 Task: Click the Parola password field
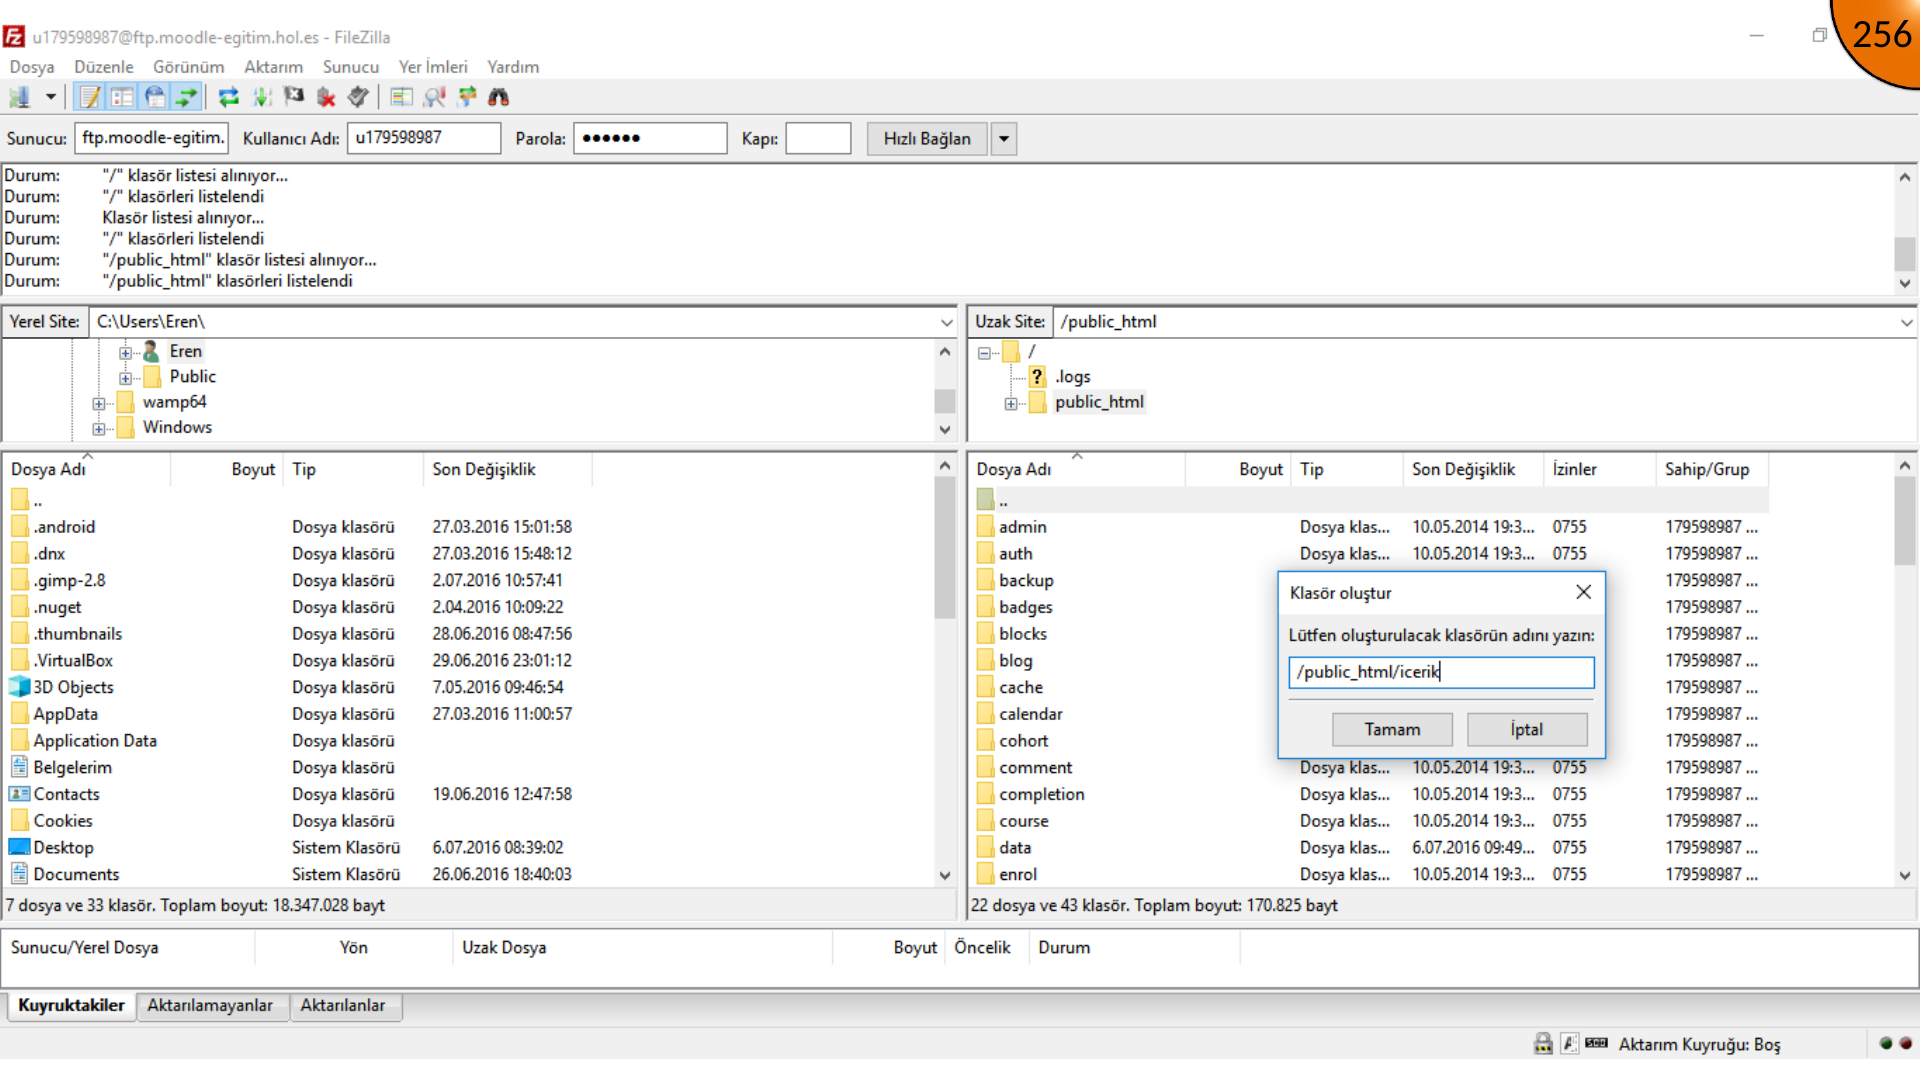(650, 138)
